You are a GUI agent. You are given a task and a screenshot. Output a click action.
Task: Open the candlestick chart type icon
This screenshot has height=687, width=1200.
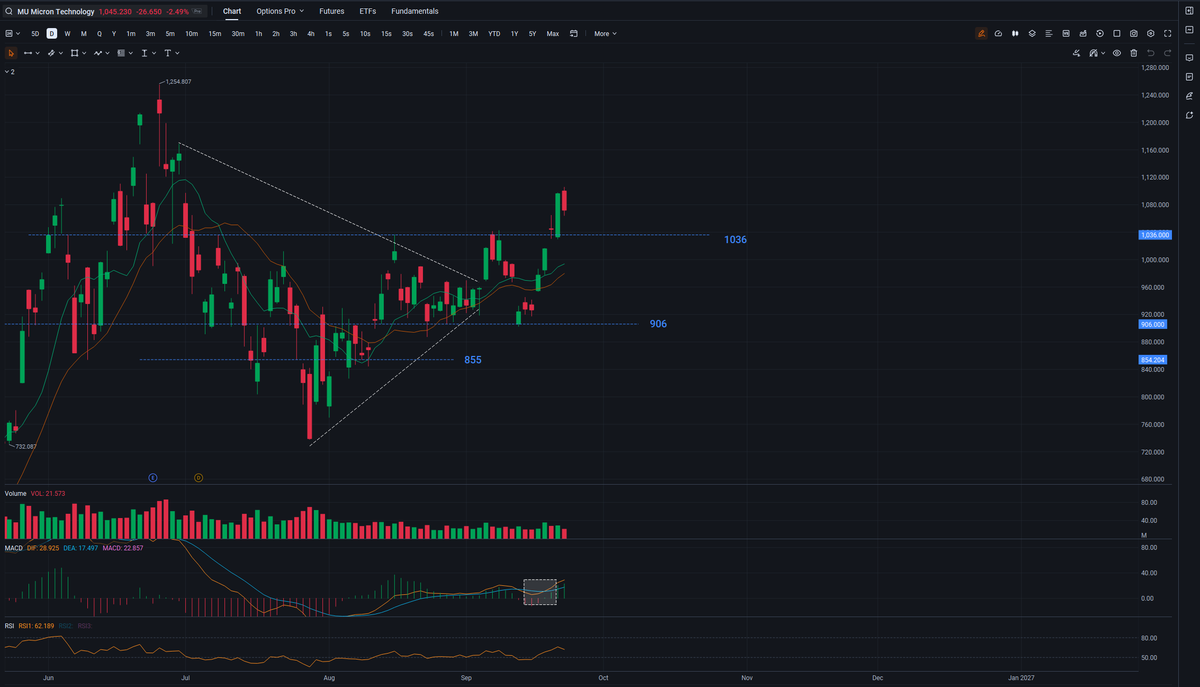pyautogui.click(x=1015, y=33)
